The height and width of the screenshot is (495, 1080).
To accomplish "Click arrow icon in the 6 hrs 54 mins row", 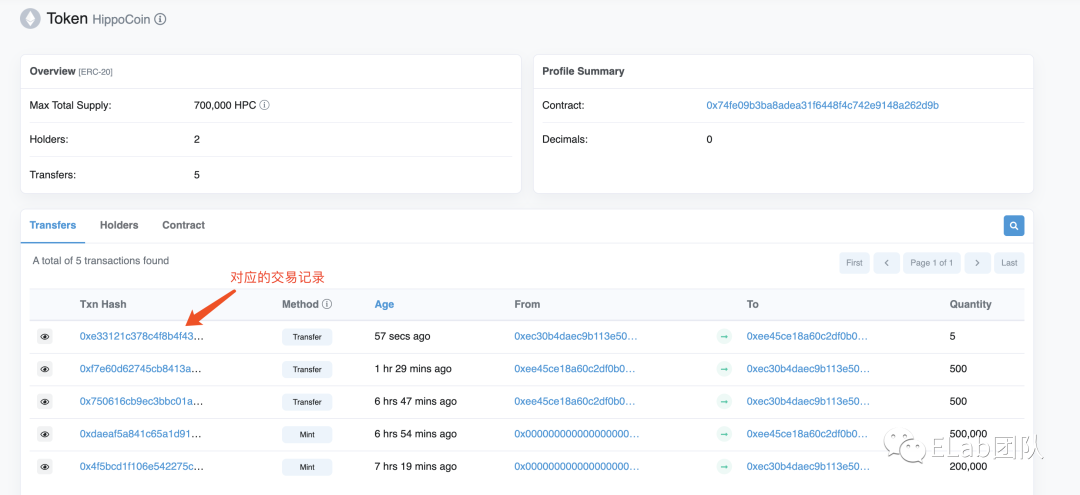I will click(724, 434).
